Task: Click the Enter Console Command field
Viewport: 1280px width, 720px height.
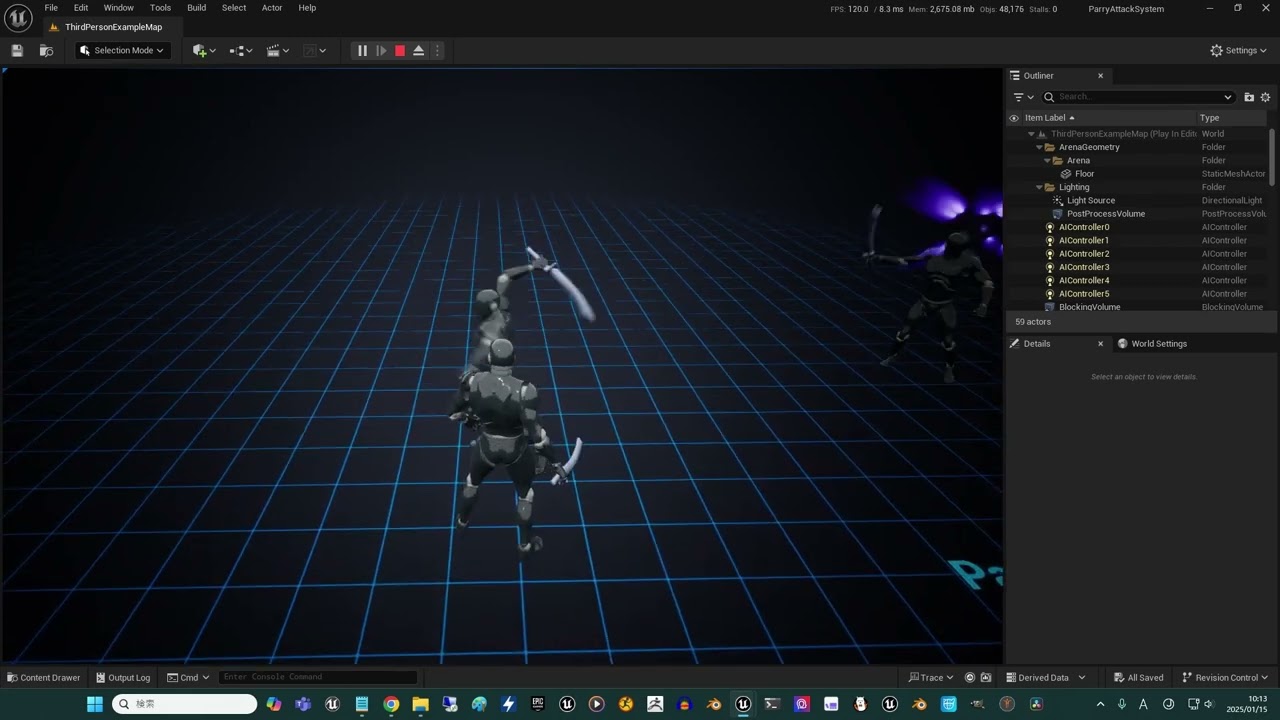Action: click(318, 678)
